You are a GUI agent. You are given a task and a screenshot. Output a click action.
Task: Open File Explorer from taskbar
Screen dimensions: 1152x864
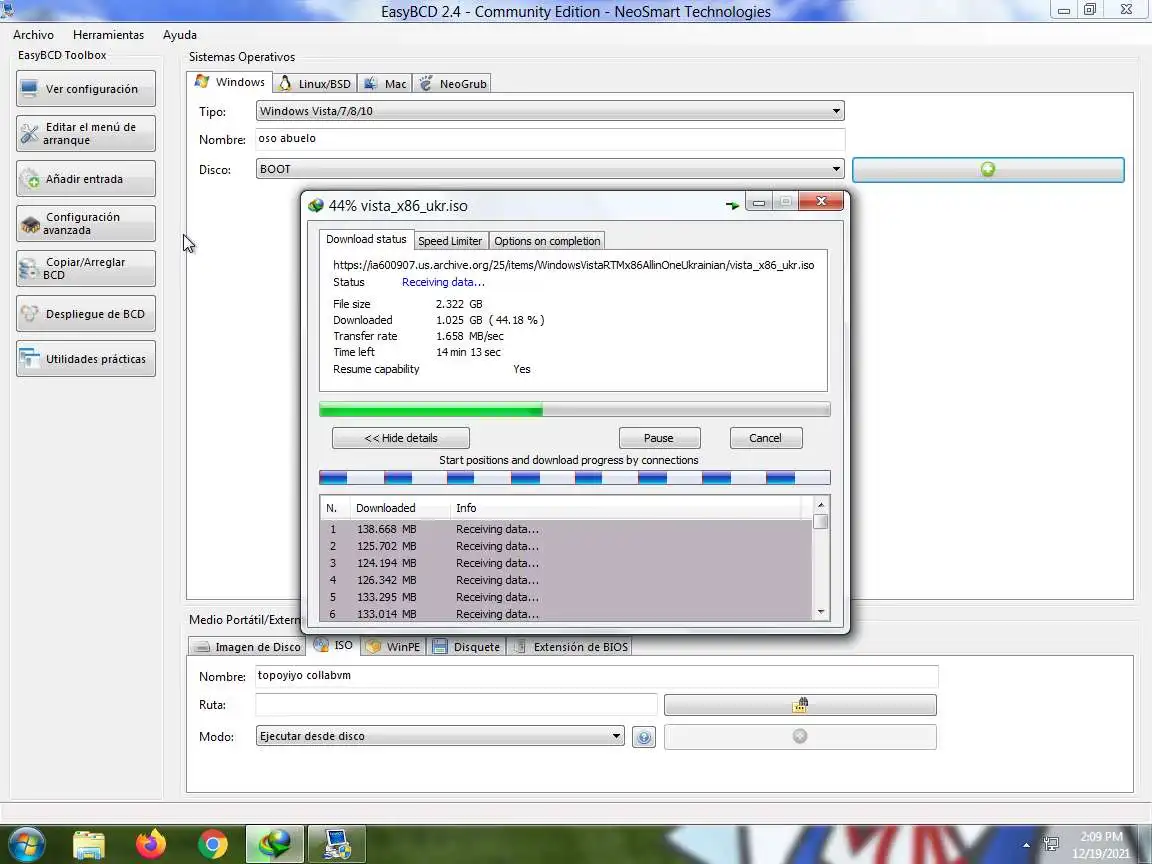click(88, 845)
